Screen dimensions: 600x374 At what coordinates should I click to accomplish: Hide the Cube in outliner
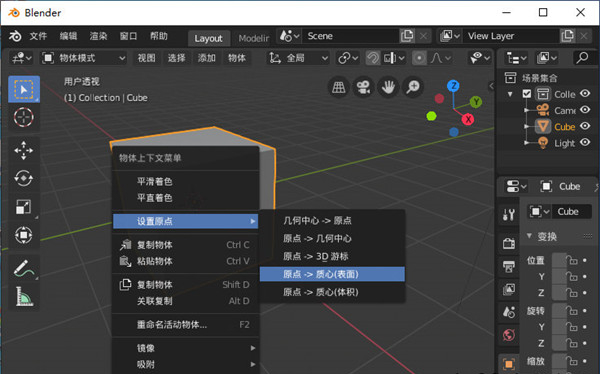point(585,126)
